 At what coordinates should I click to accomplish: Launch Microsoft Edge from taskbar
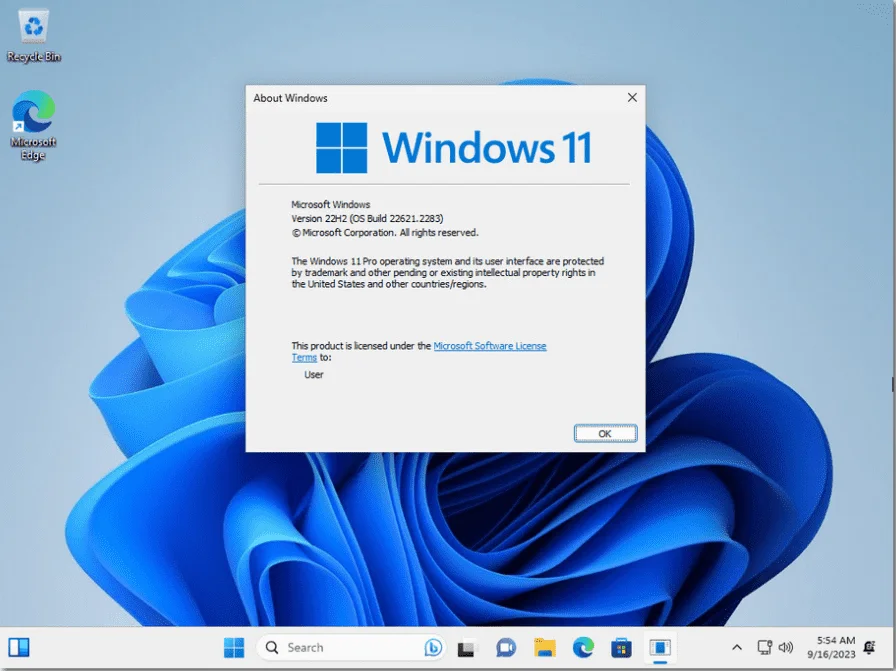[x=583, y=648]
